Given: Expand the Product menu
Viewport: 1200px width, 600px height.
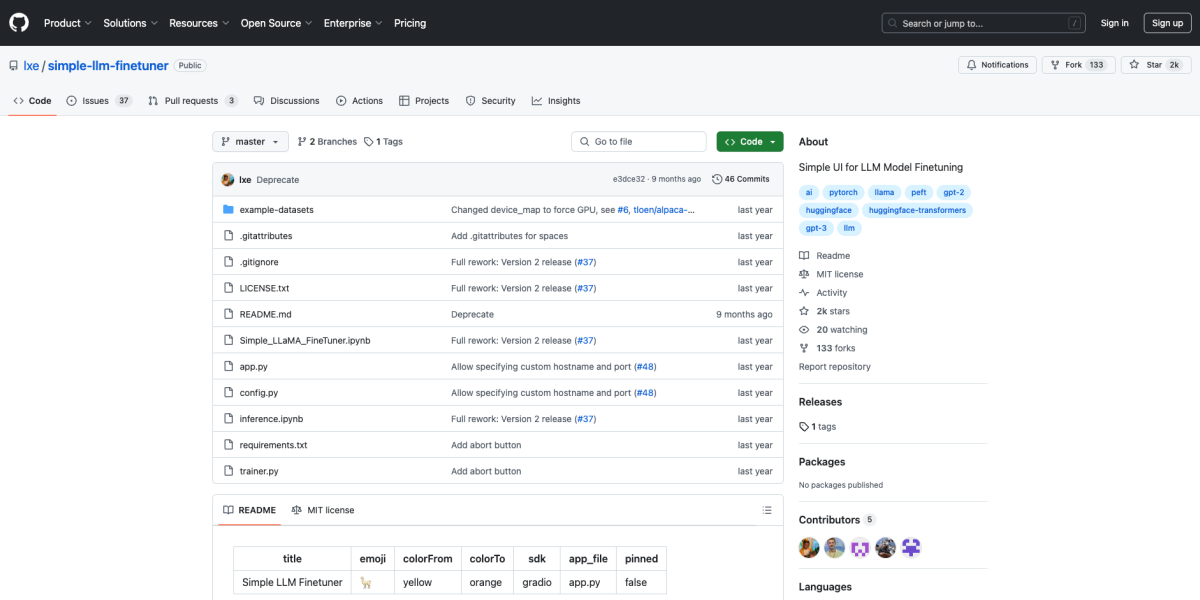Looking at the screenshot, I should coord(67,23).
